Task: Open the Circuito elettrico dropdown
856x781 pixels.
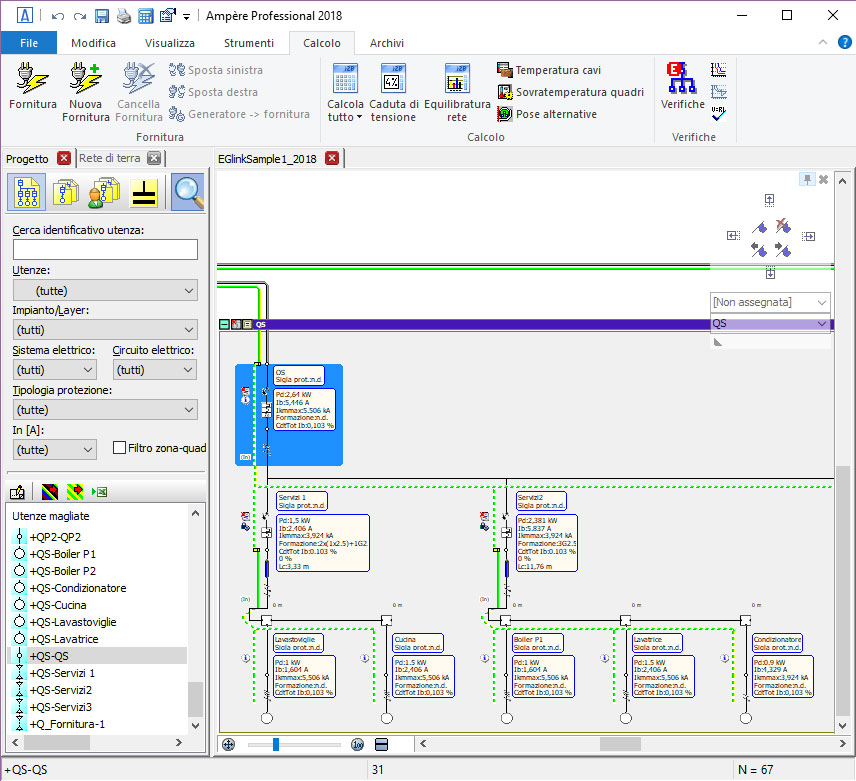Action: pyautogui.click(x=155, y=370)
